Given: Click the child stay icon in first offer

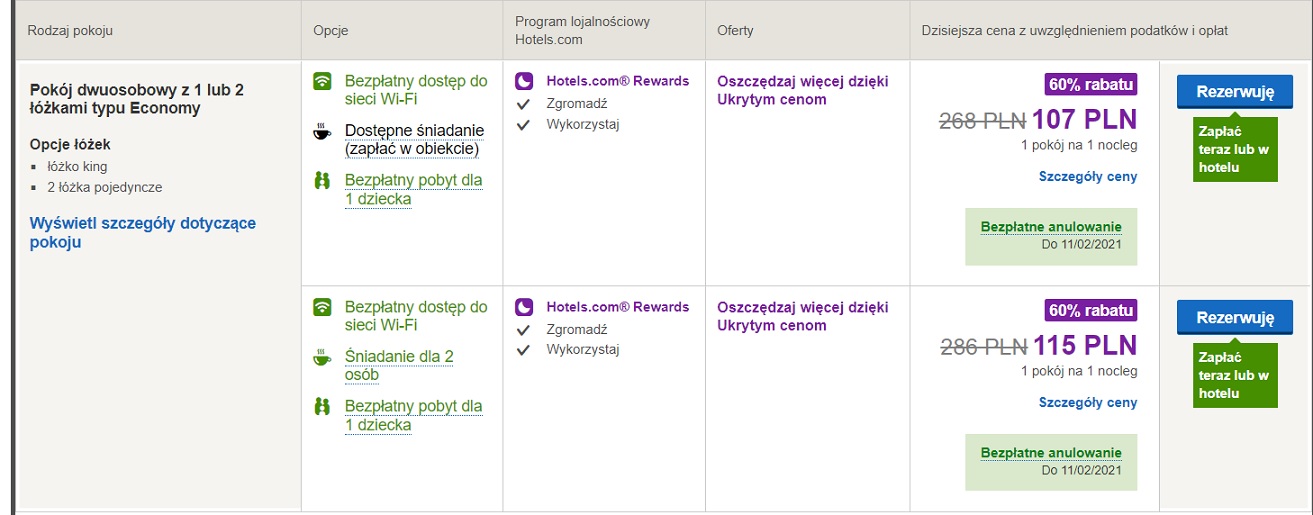Looking at the screenshot, I should click(x=322, y=181).
